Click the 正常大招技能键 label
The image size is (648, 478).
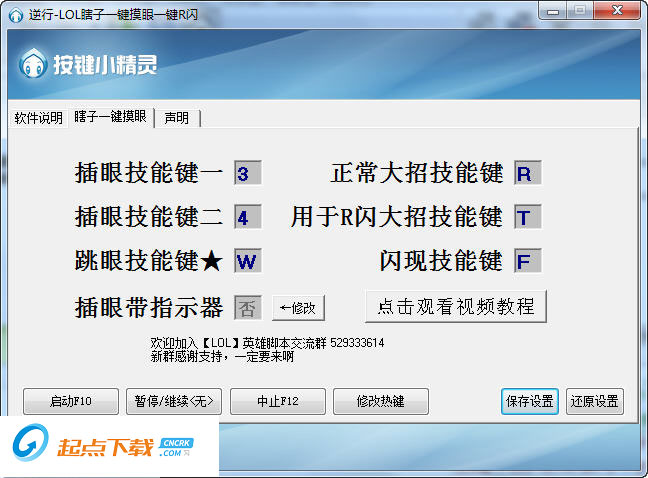click(x=417, y=173)
